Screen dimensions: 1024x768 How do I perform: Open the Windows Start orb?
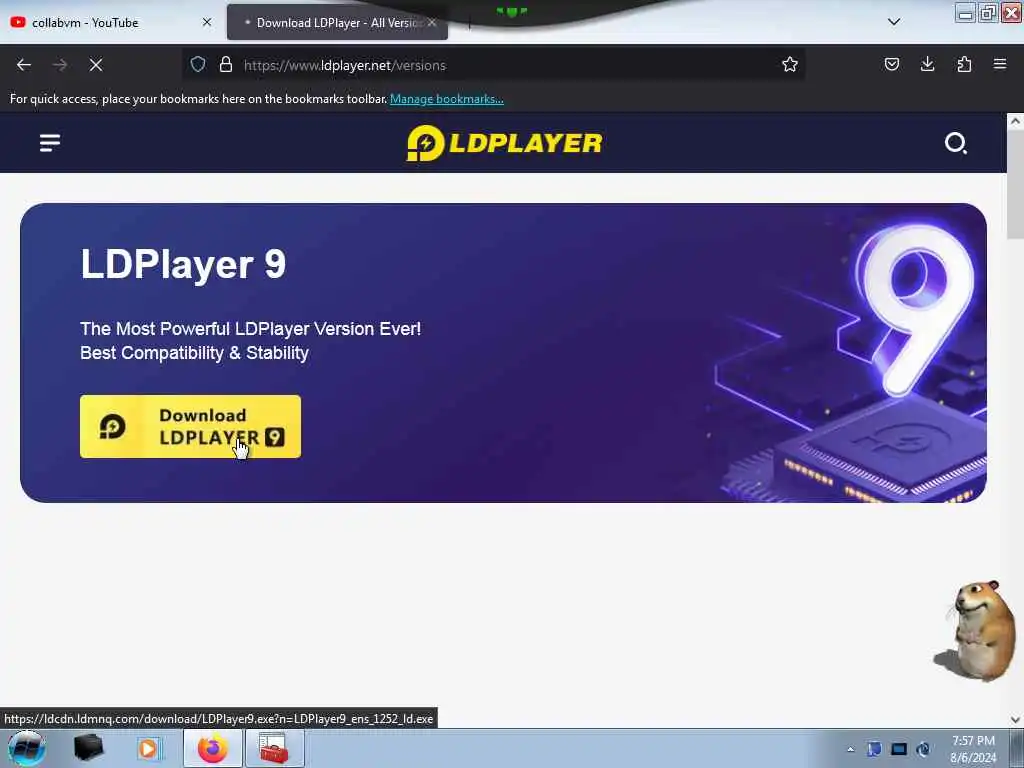(26, 748)
